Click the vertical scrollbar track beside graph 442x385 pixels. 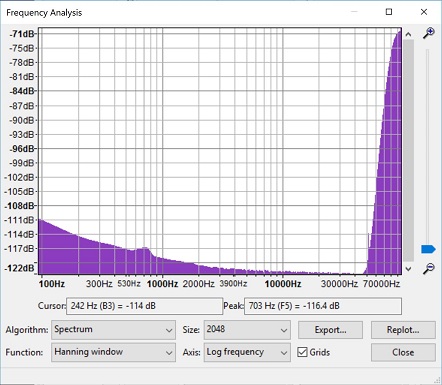click(408, 151)
